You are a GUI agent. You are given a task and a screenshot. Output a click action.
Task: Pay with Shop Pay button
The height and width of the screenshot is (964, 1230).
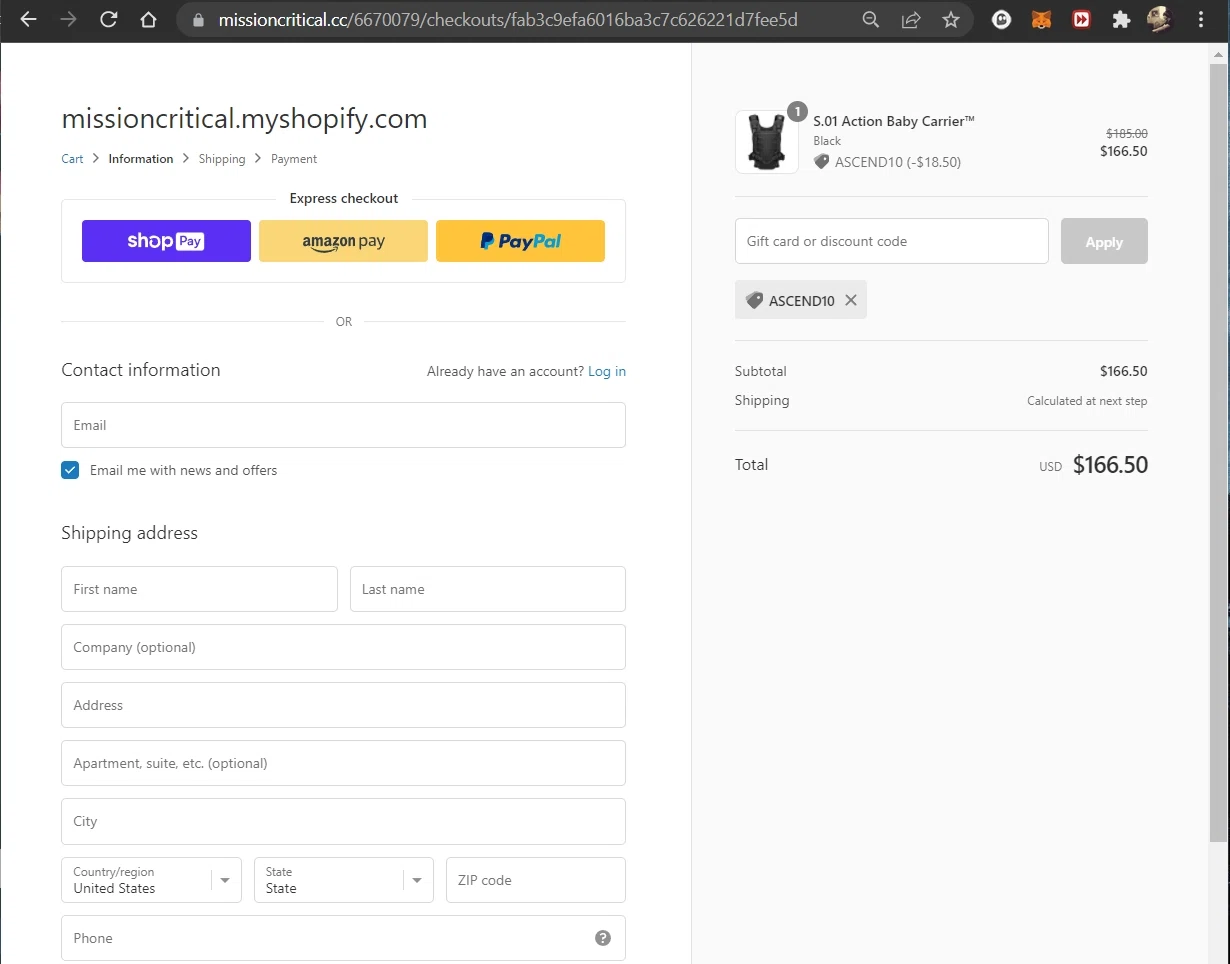click(x=166, y=241)
